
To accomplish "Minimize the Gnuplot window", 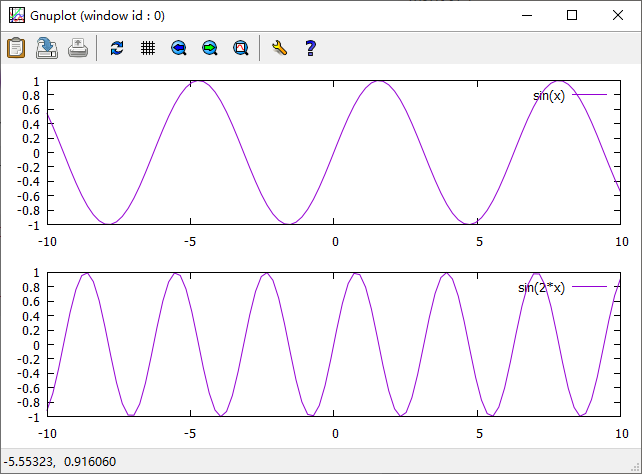I will (x=527, y=16).
